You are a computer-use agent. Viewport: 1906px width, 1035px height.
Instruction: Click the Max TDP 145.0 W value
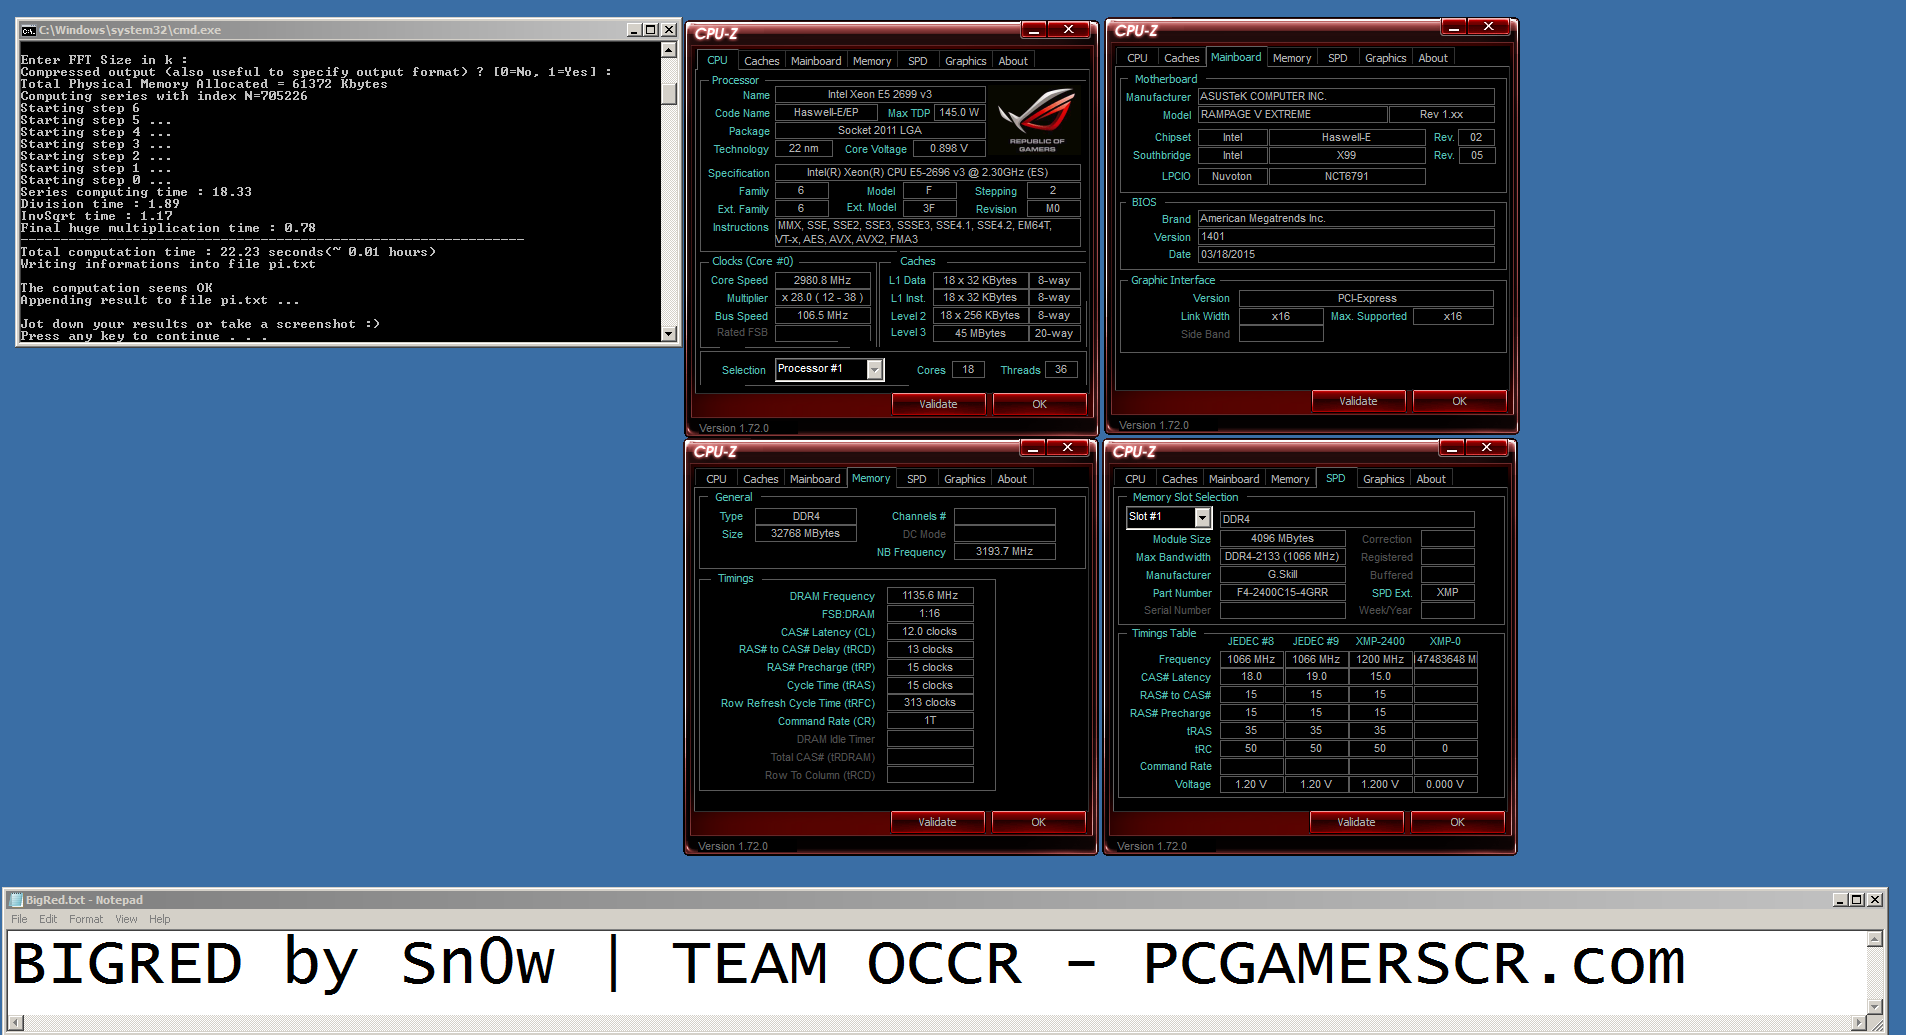(x=959, y=112)
